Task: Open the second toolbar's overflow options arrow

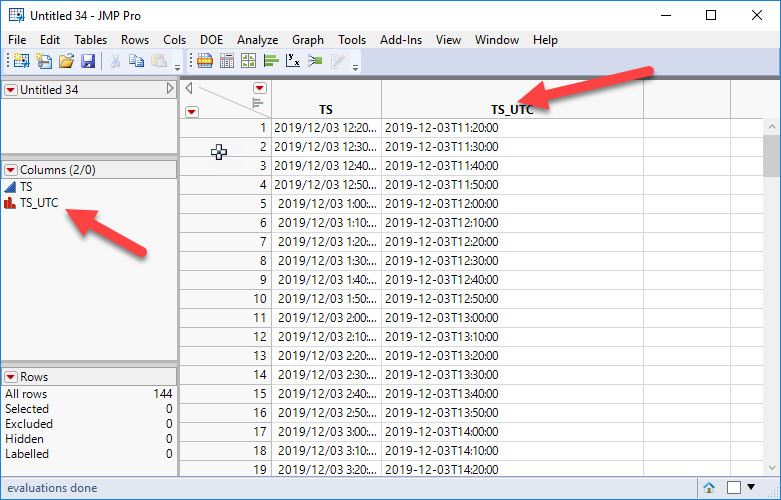Action: click(355, 67)
